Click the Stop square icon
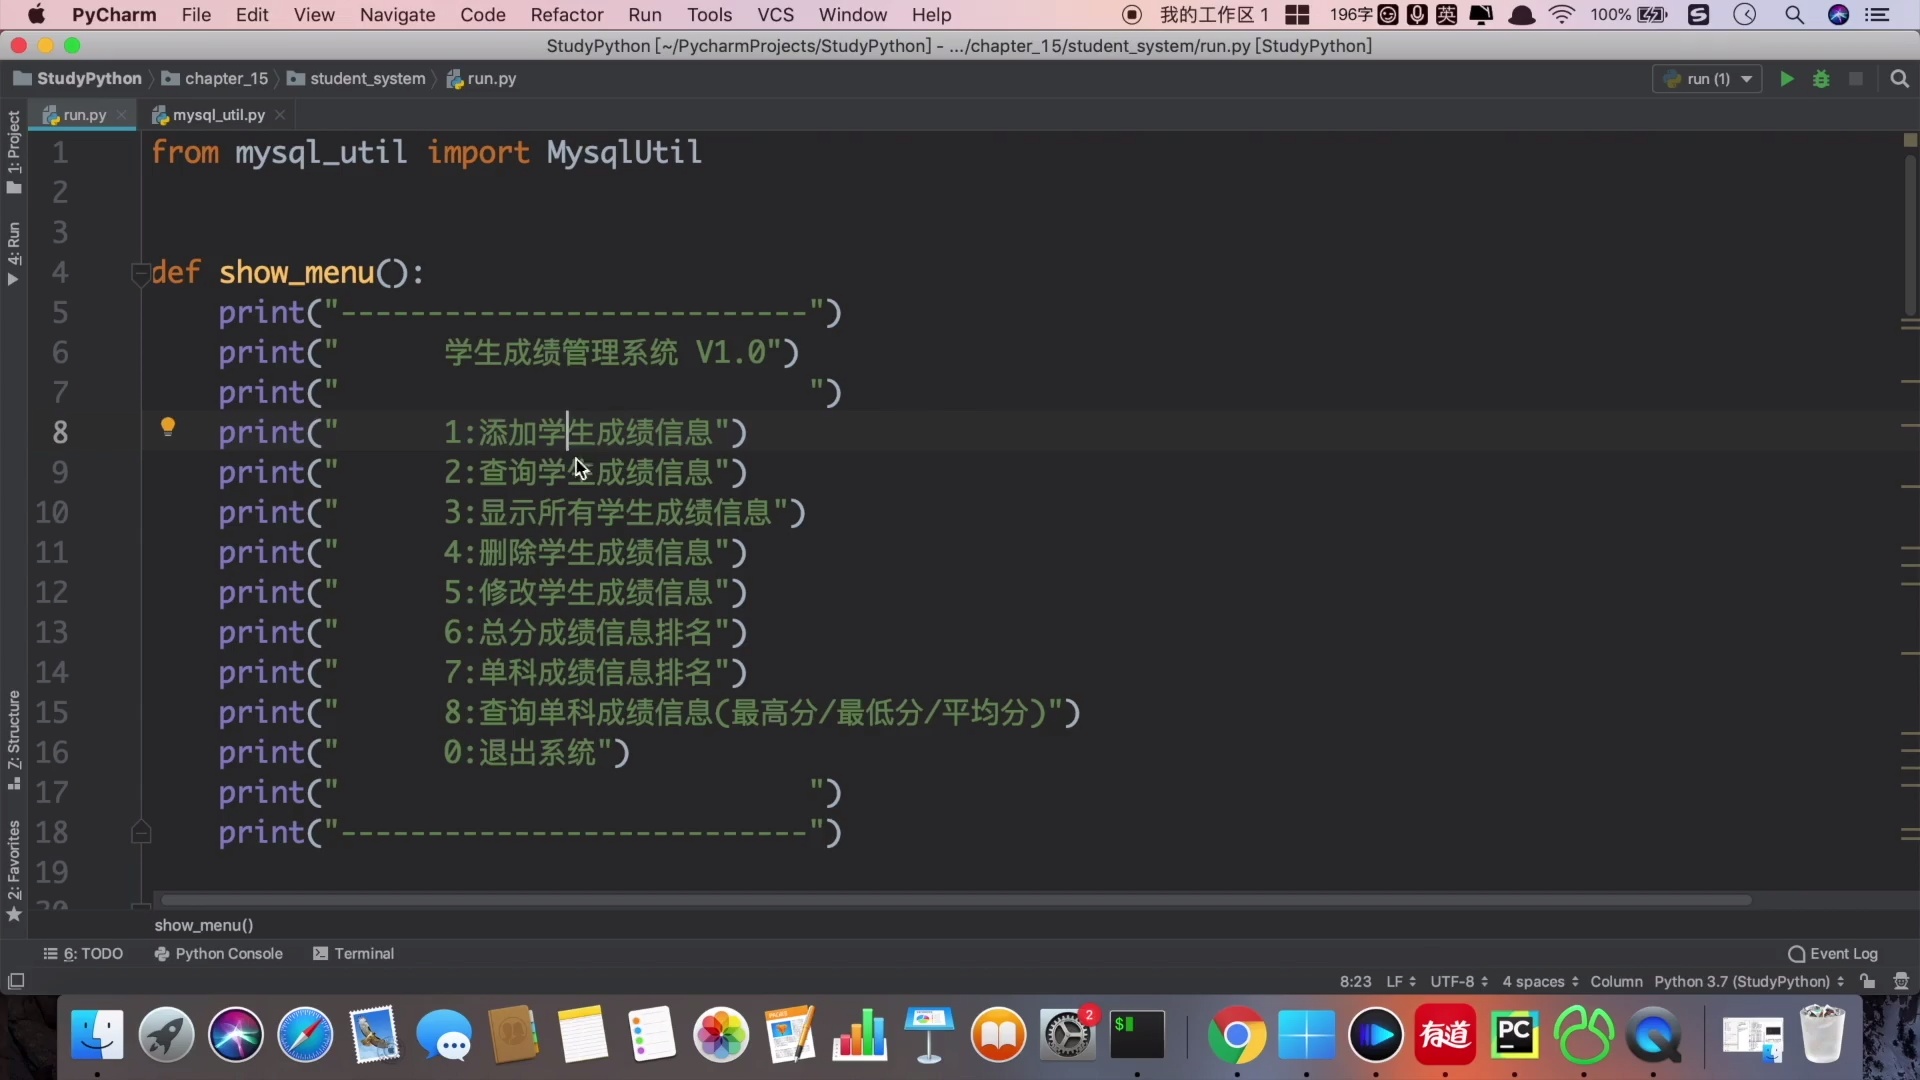This screenshot has width=1920, height=1080. [x=1856, y=79]
